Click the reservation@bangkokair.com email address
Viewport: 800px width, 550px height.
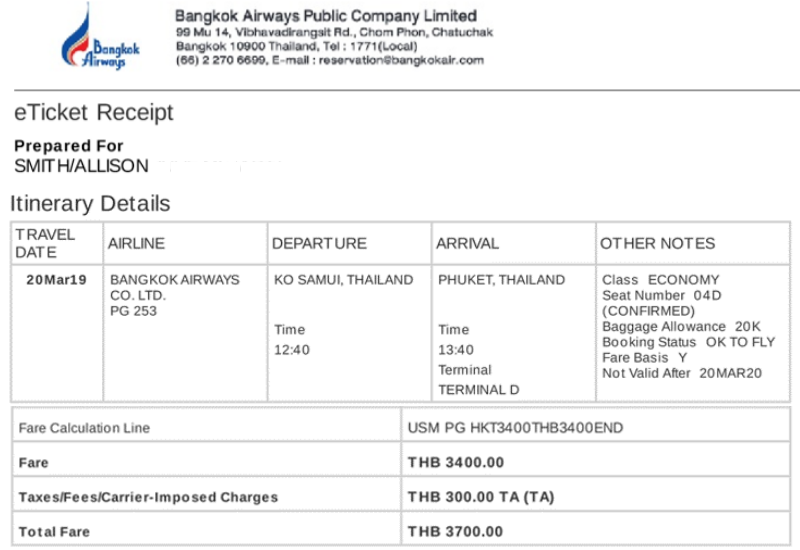coord(402,60)
